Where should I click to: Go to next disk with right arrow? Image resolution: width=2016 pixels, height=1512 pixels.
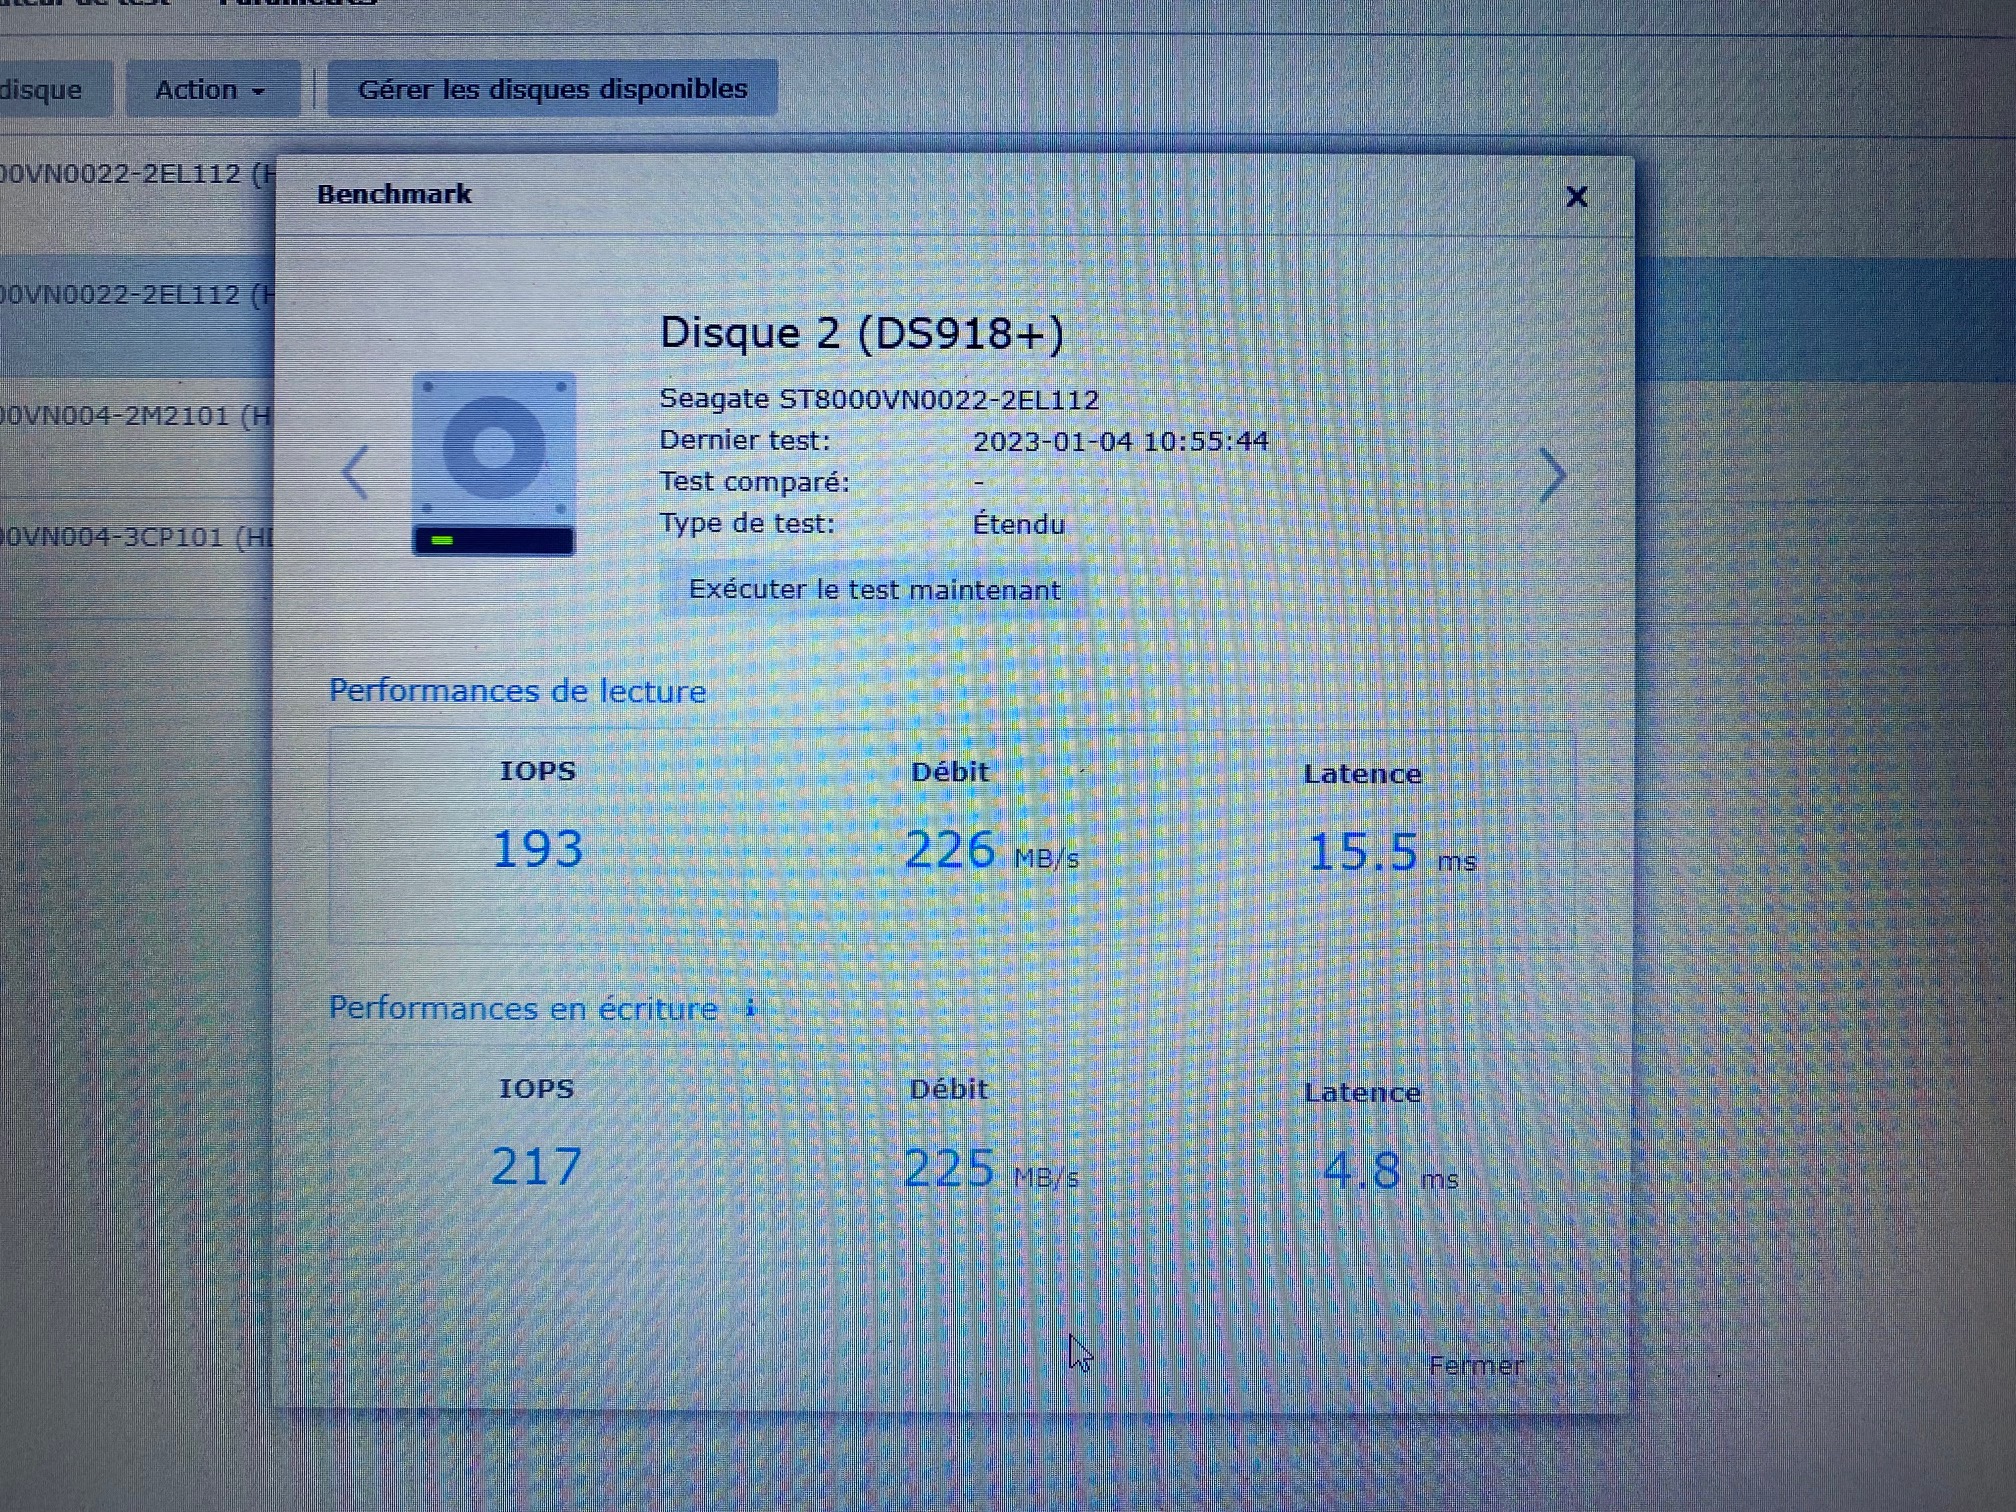tap(1551, 476)
